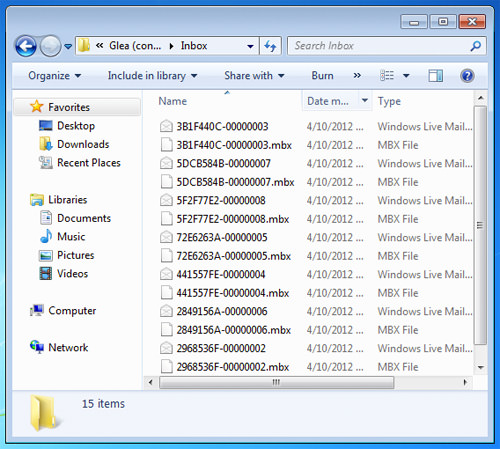
Task: Click the Burn toolbar button
Action: tap(322, 76)
